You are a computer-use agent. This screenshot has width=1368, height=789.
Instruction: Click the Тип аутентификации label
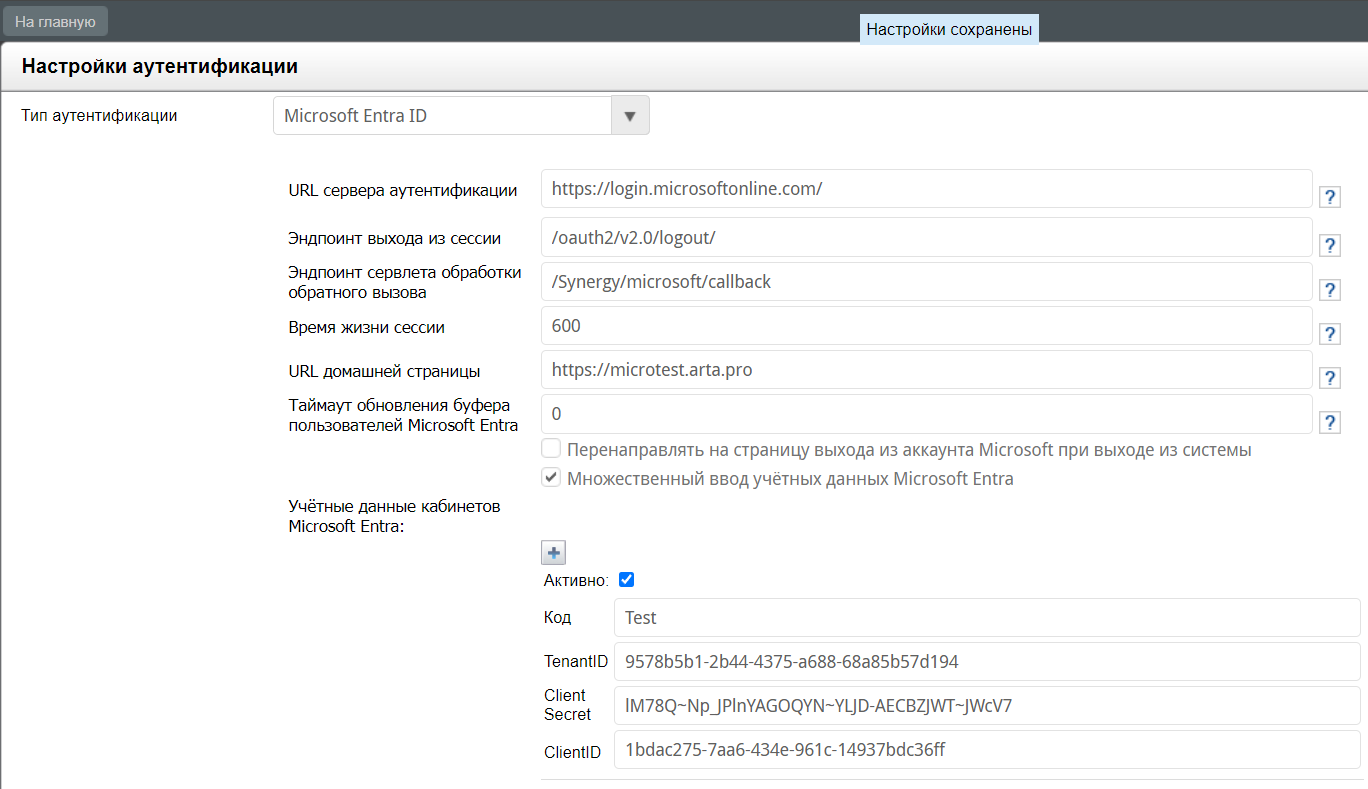[x=100, y=115]
